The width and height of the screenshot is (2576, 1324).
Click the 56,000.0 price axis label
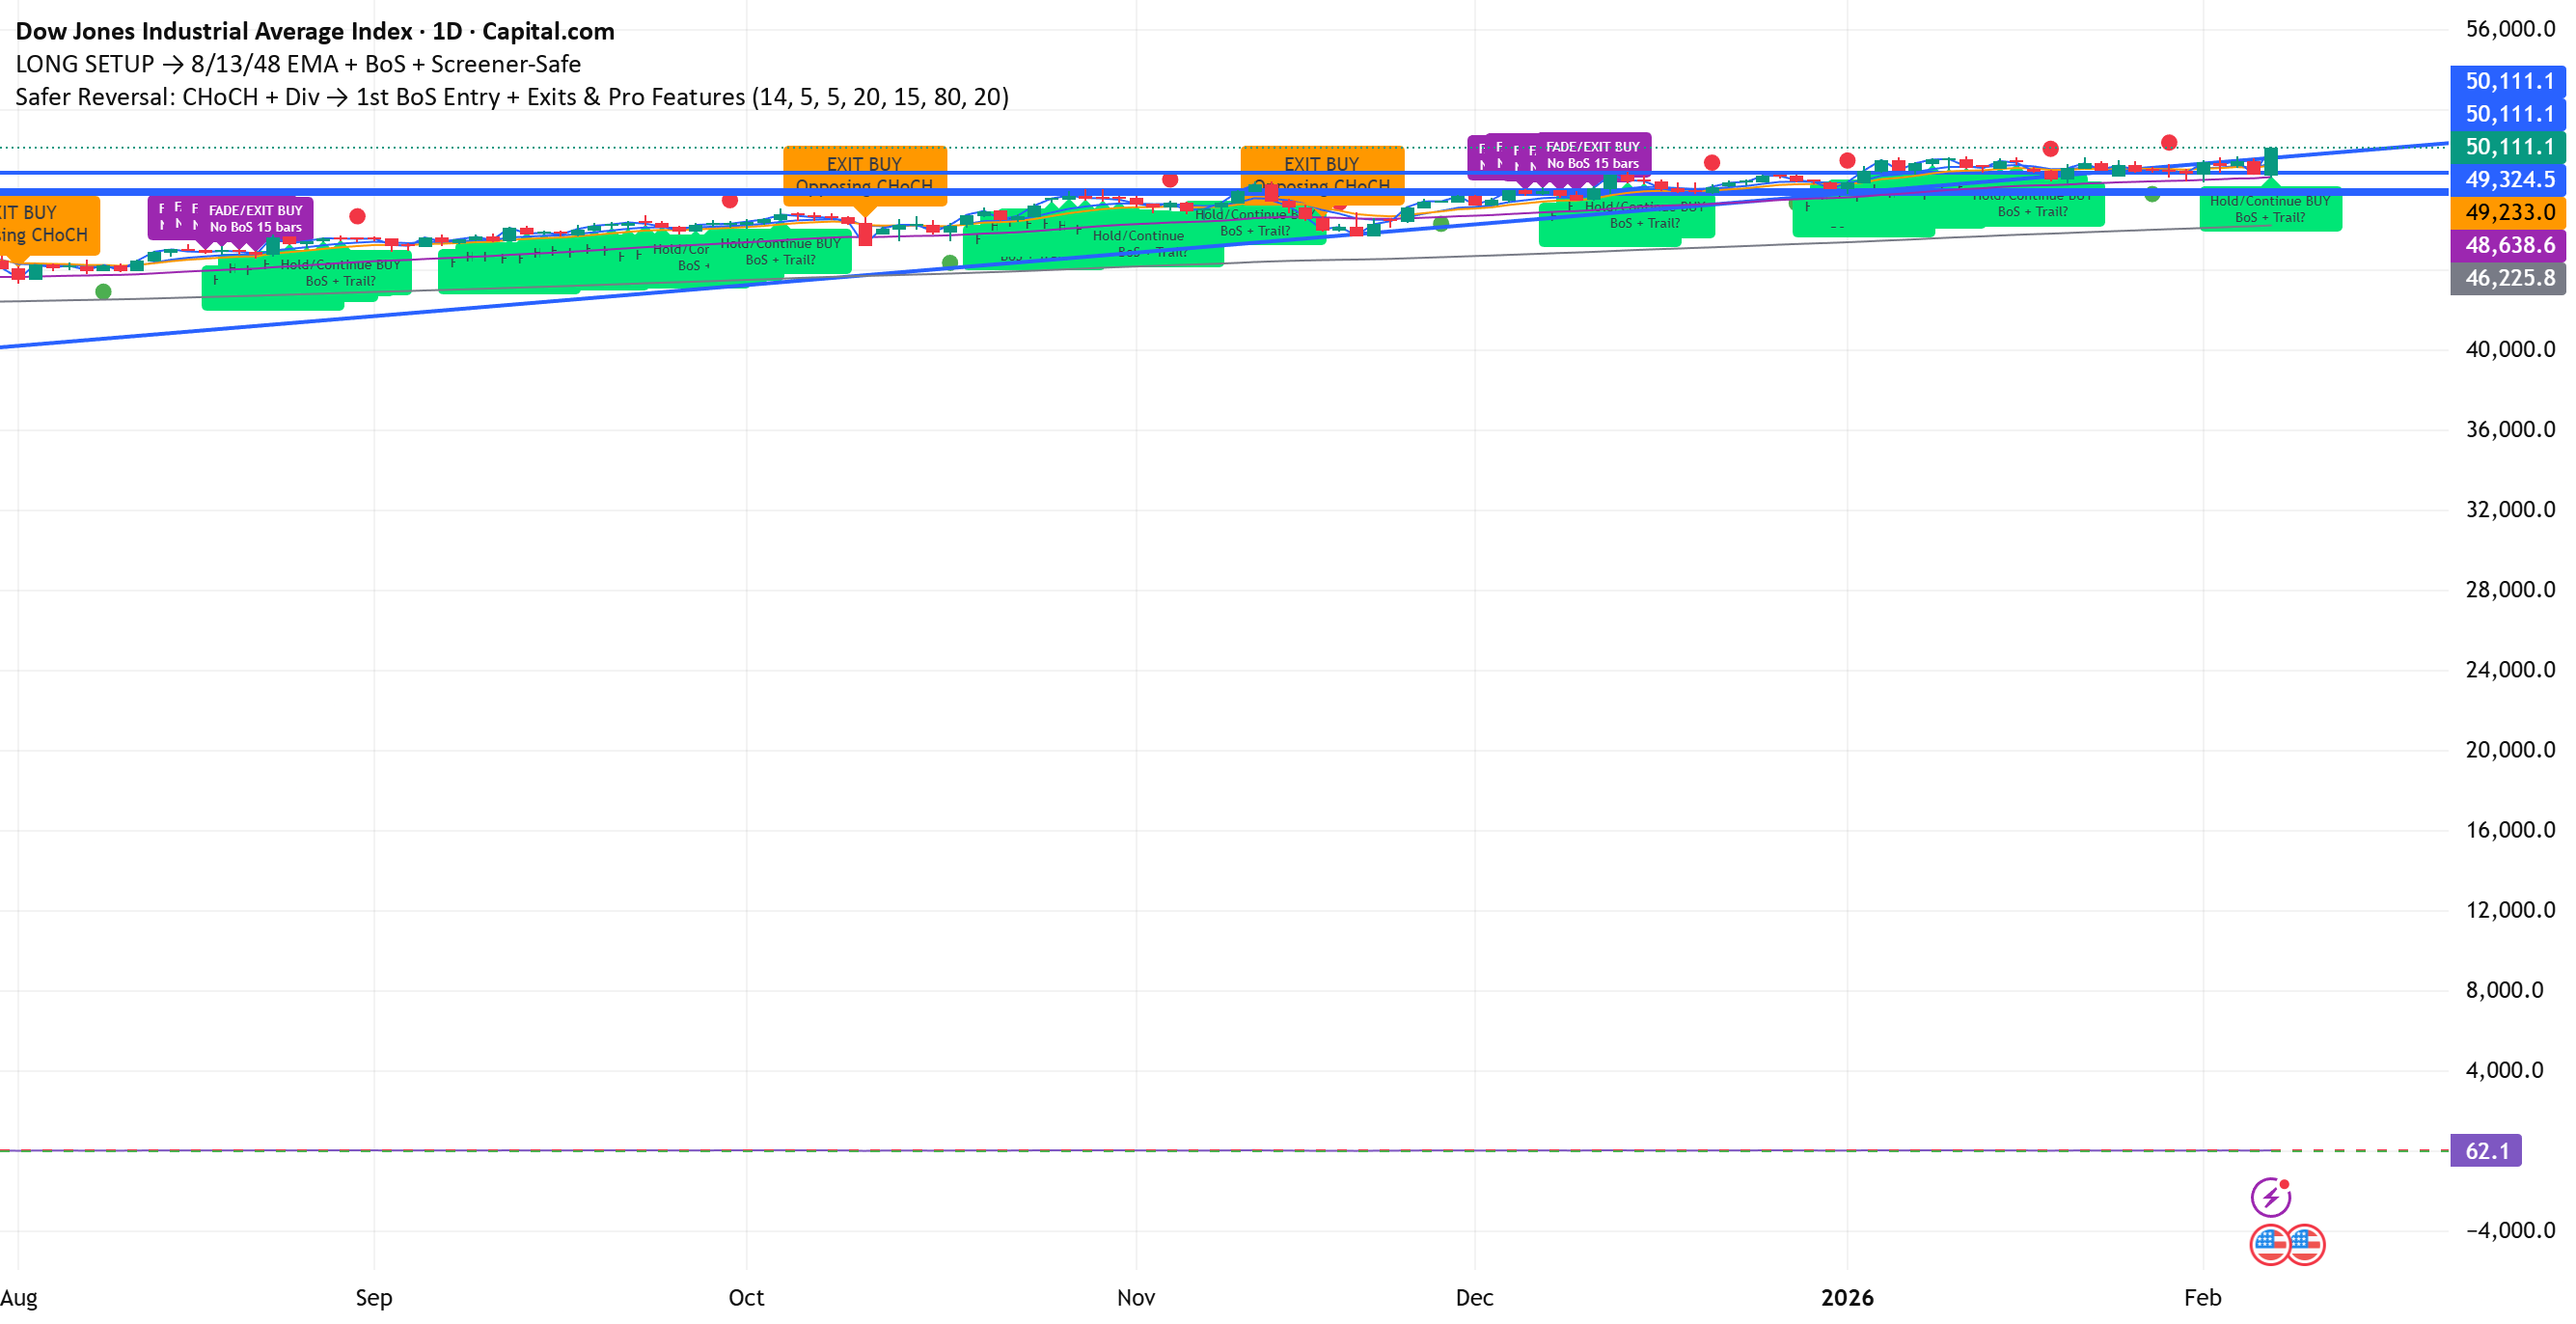tap(2510, 29)
